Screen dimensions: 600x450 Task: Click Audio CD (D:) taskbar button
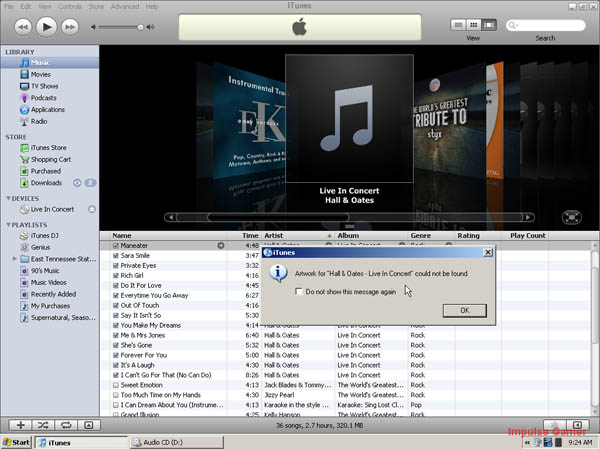pos(176,442)
